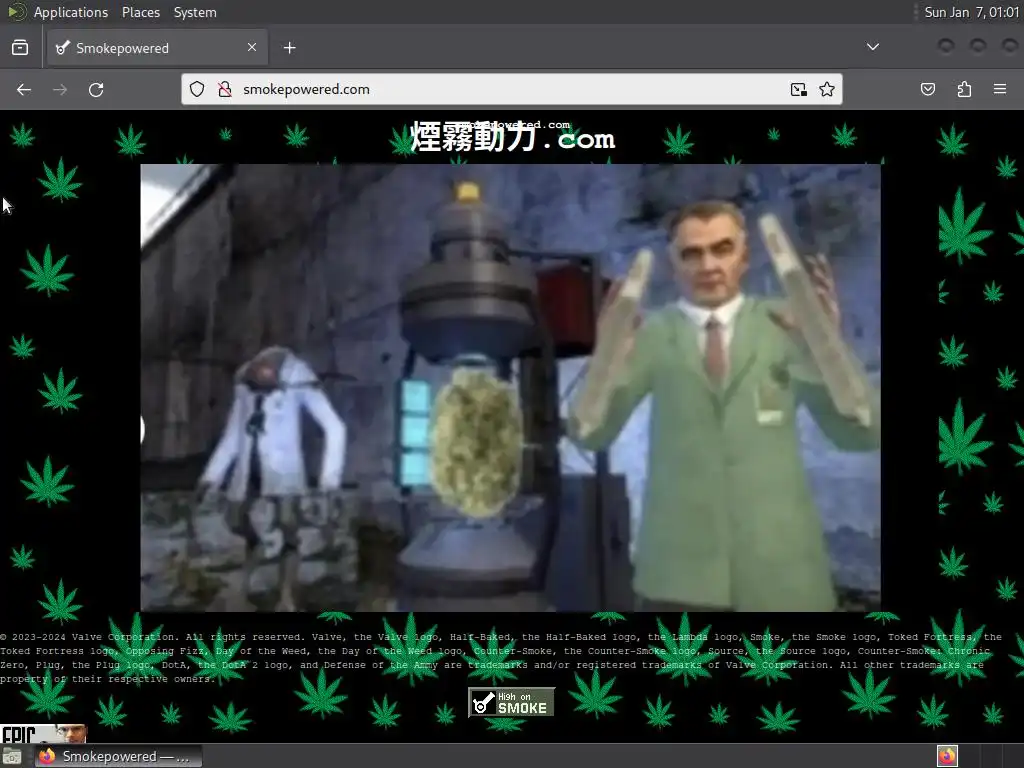Viewport: 1024px width, 768px height.
Task: Click the forward navigation arrow
Action: click(59, 89)
